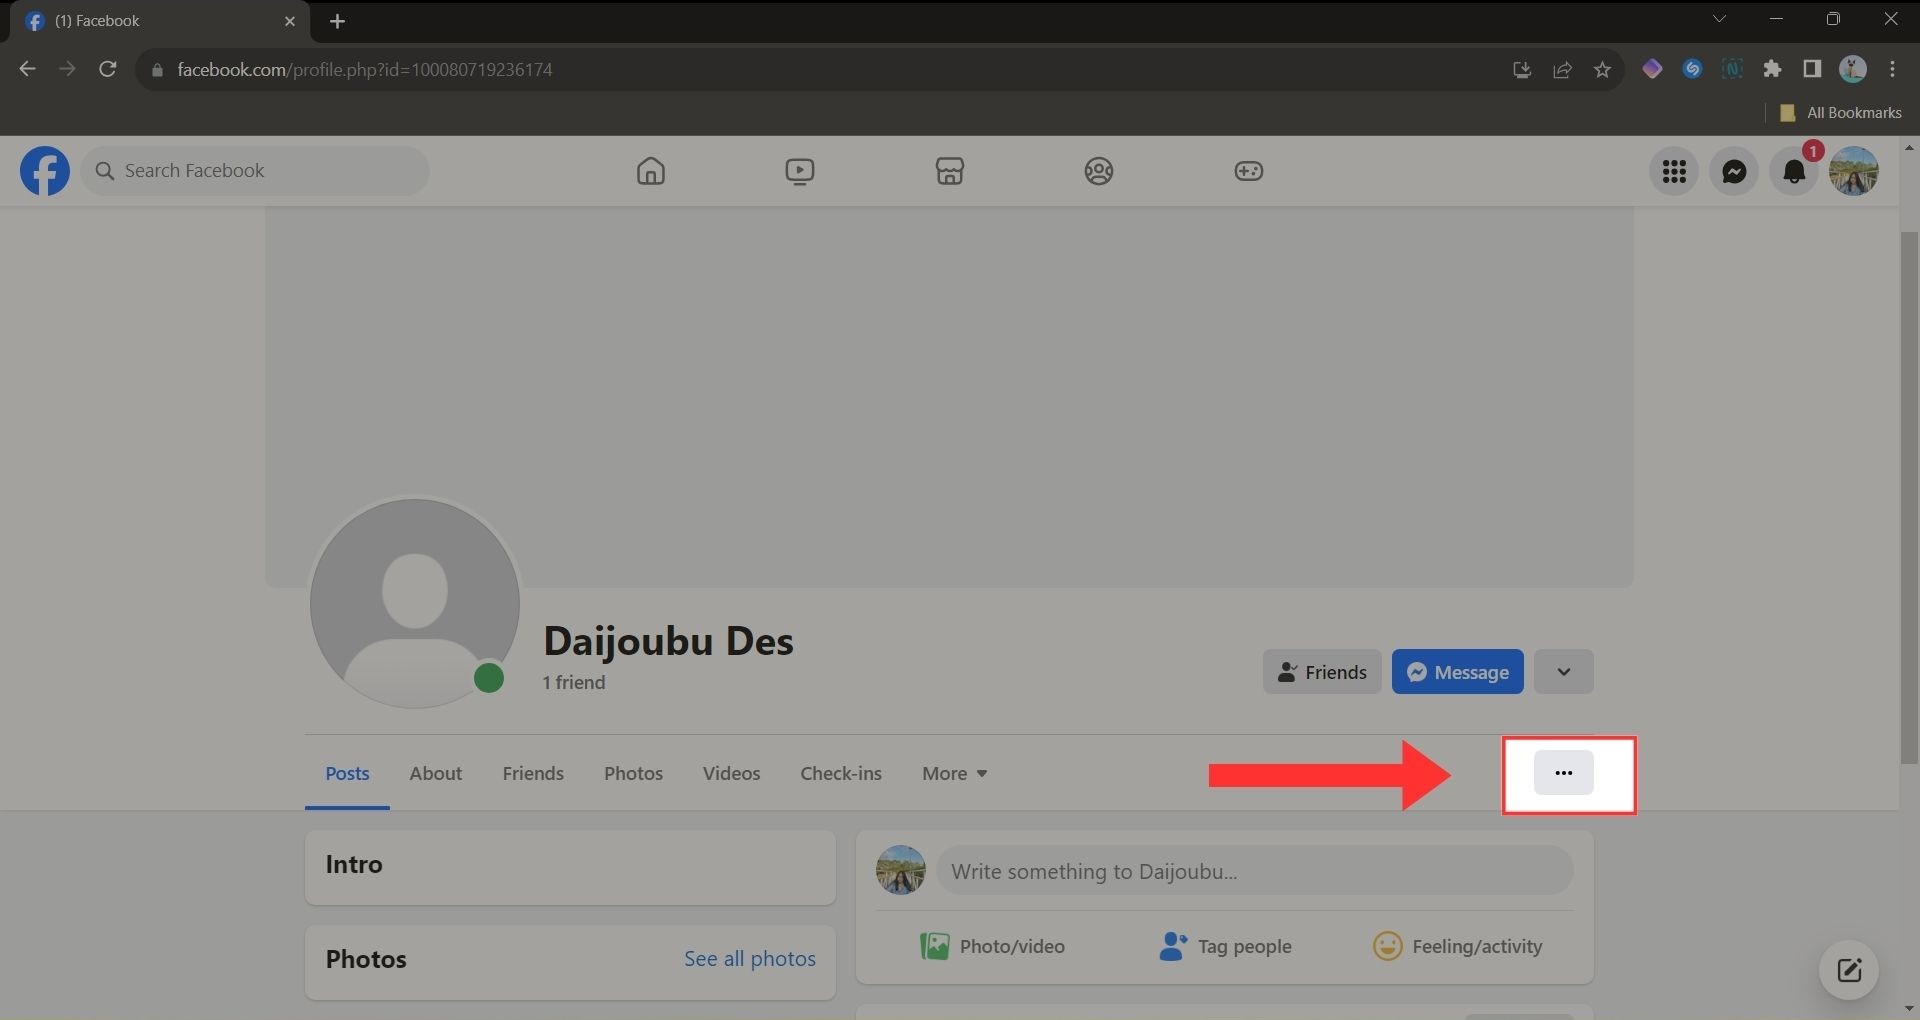
Task: Open the notifications bell
Action: [1794, 172]
